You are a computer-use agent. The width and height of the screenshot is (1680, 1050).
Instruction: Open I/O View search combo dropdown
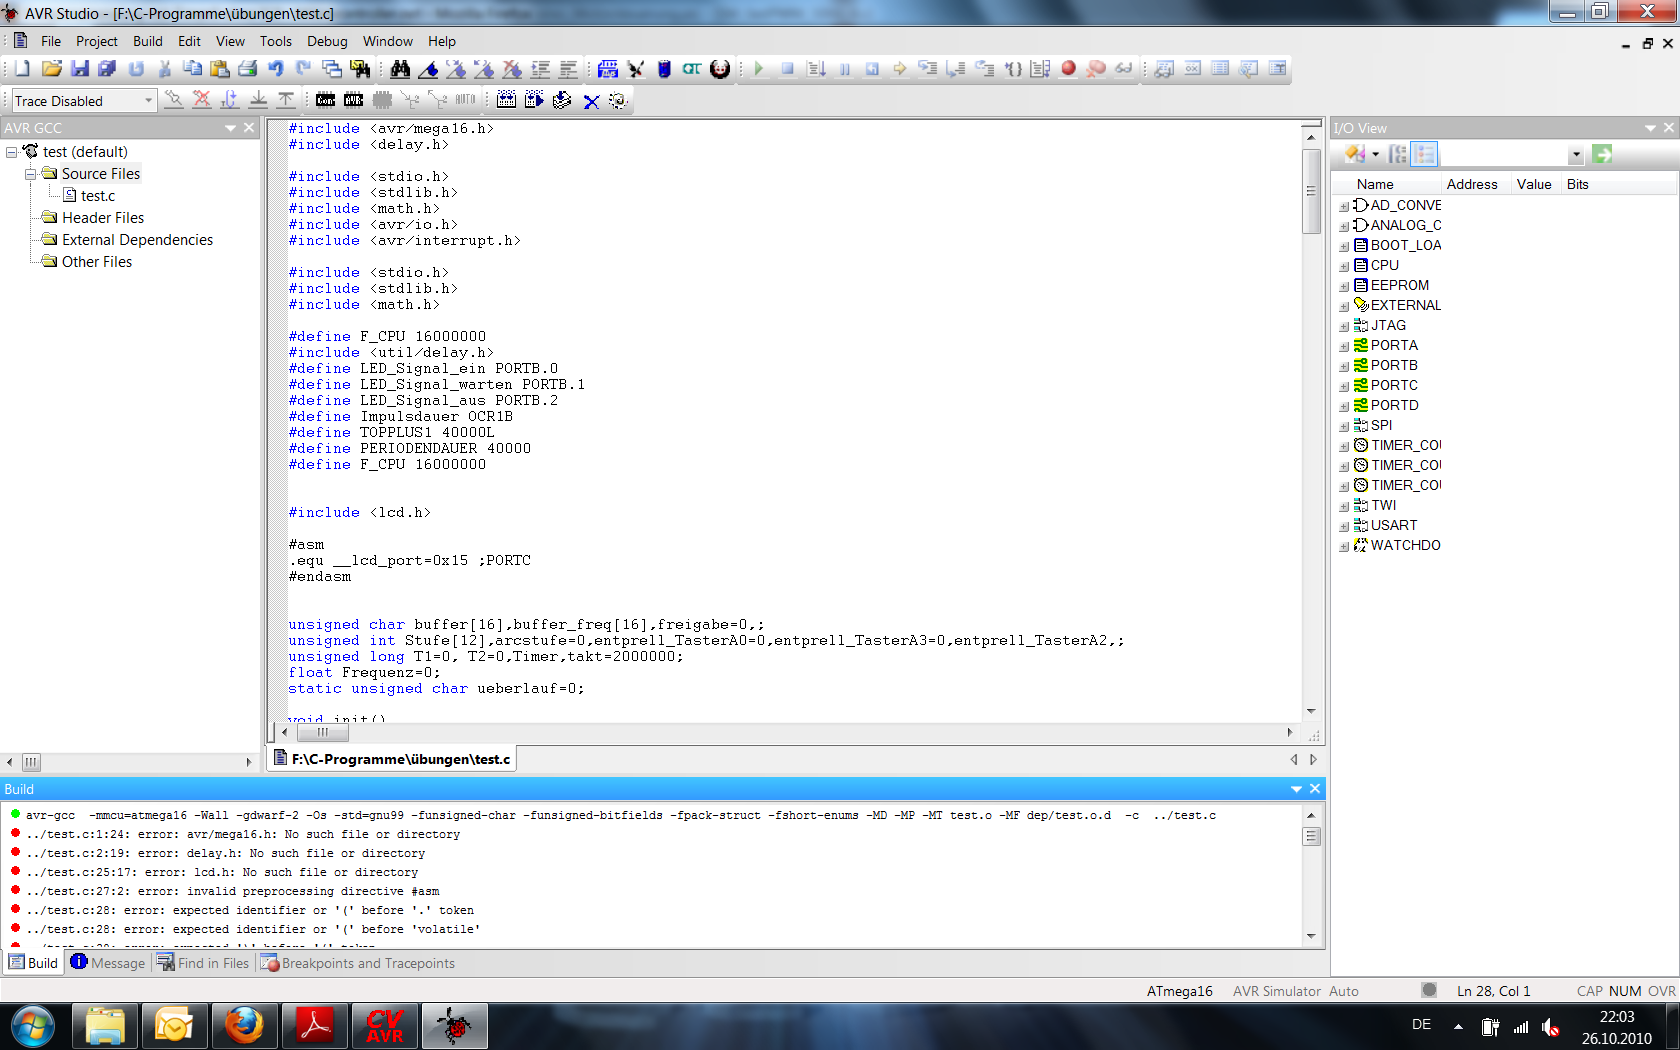(x=1576, y=155)
